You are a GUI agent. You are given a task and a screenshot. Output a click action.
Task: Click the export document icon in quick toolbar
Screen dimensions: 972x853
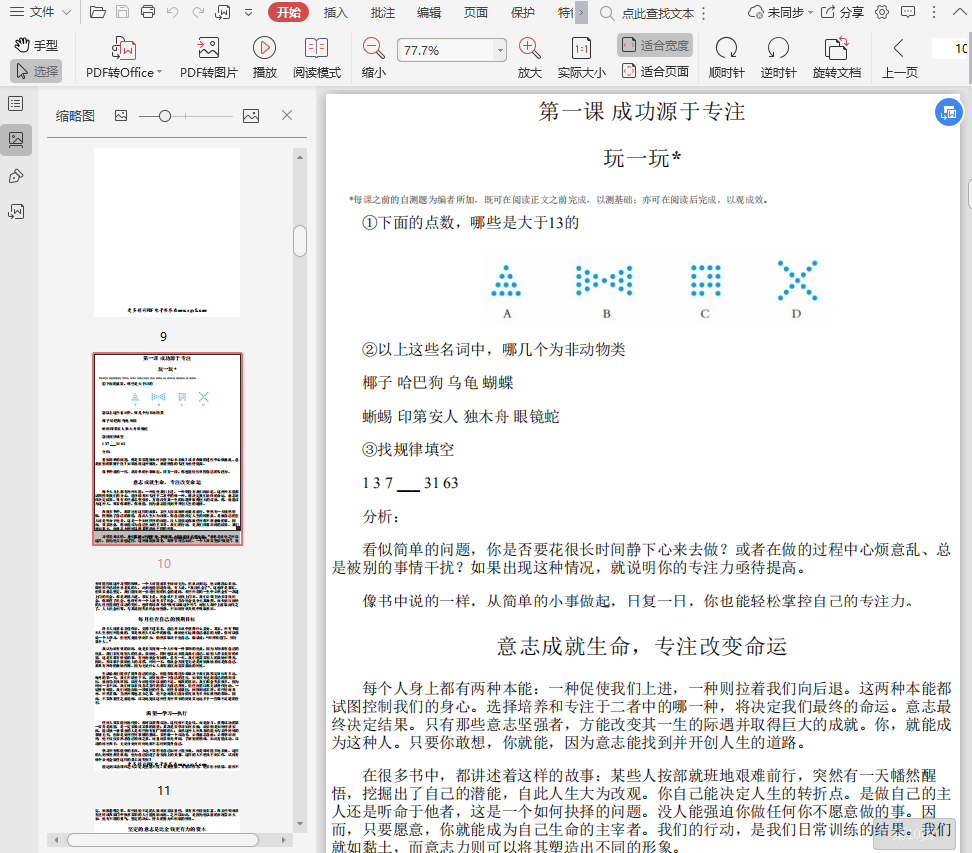coord(223,12)
